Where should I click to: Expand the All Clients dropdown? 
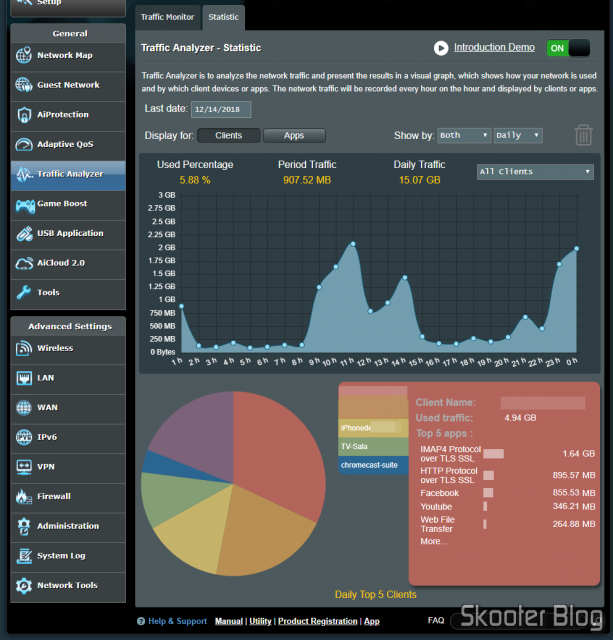pos(535,172)
